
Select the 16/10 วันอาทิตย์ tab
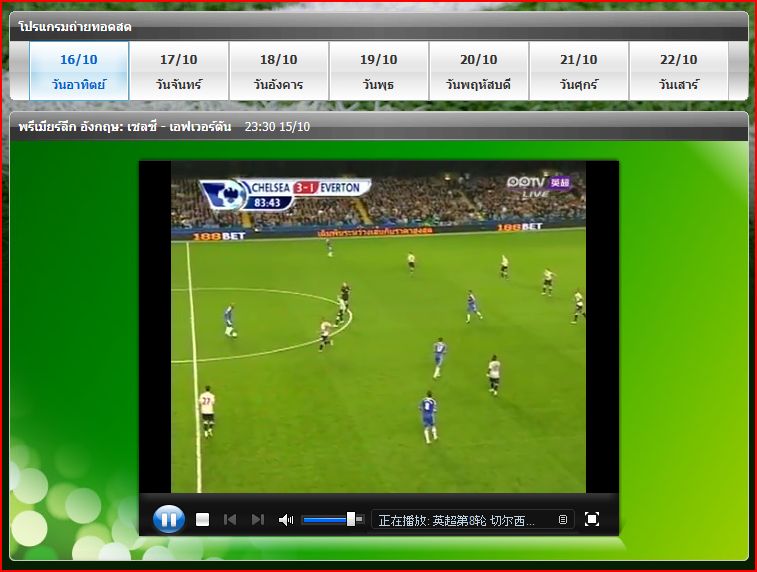coord(79,71)
